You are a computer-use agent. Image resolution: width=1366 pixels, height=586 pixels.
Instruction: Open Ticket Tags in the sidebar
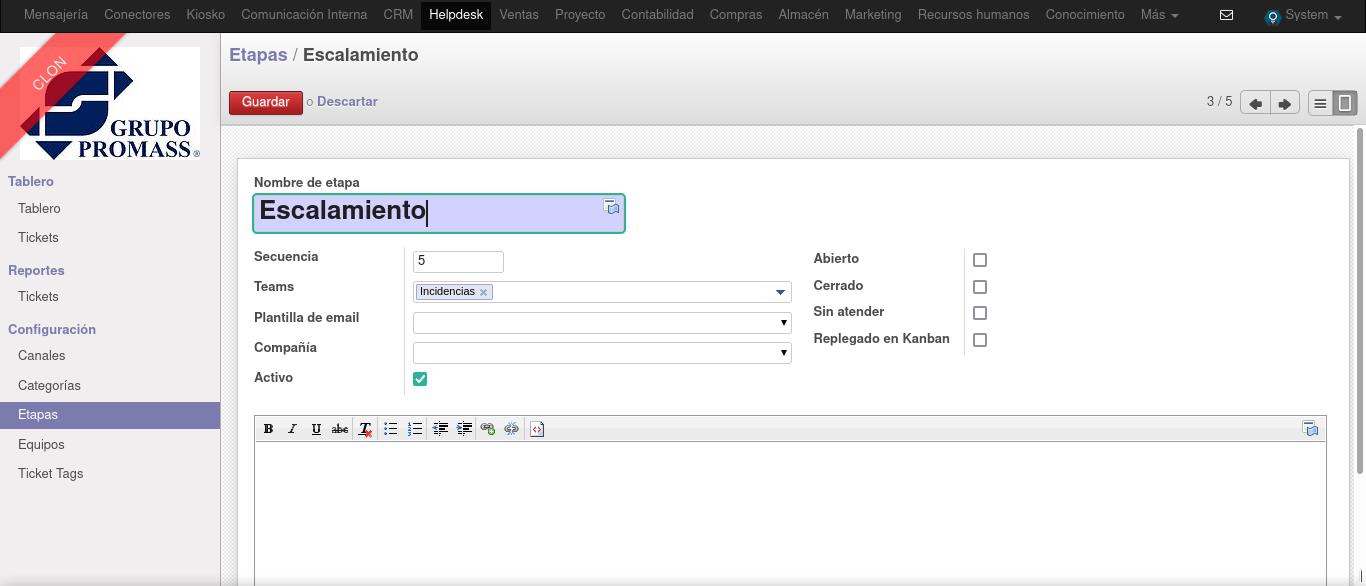tap(50, 473)
